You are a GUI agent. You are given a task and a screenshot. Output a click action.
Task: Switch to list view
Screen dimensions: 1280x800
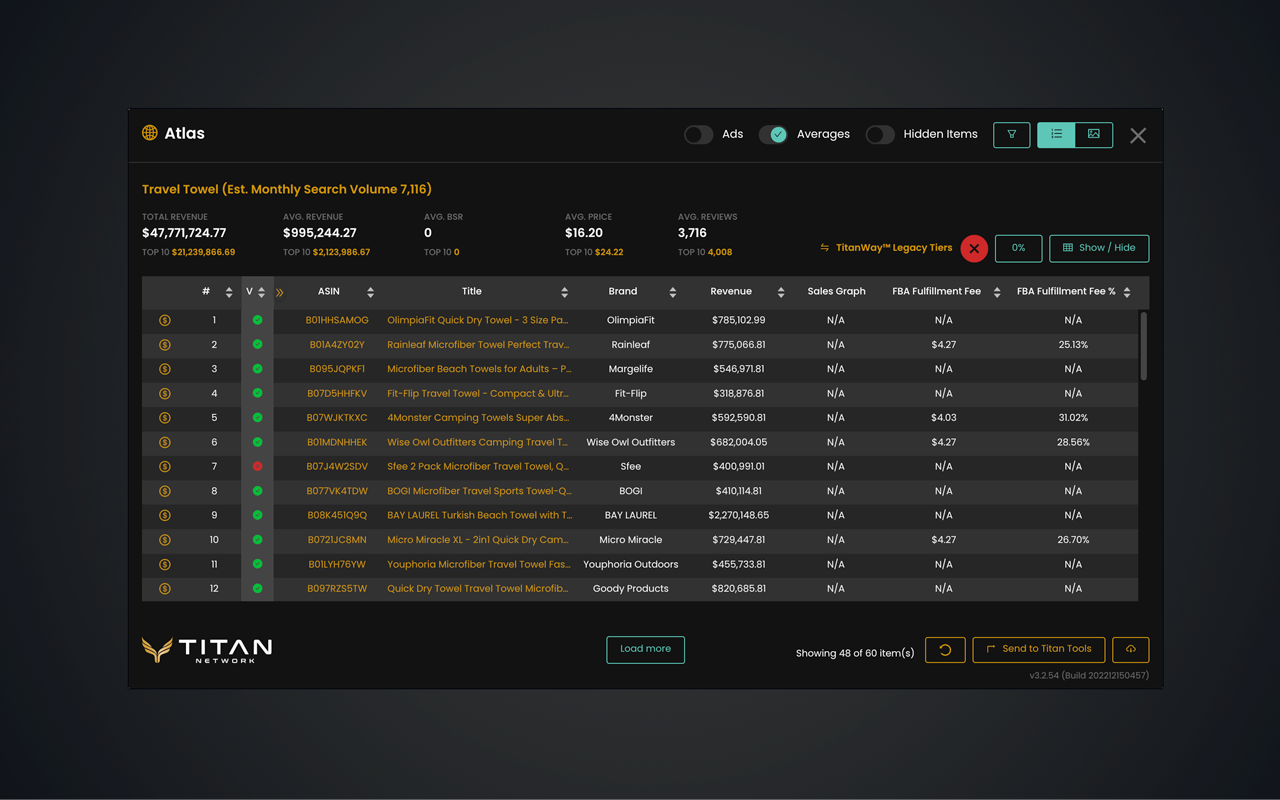coord(1056,135)
